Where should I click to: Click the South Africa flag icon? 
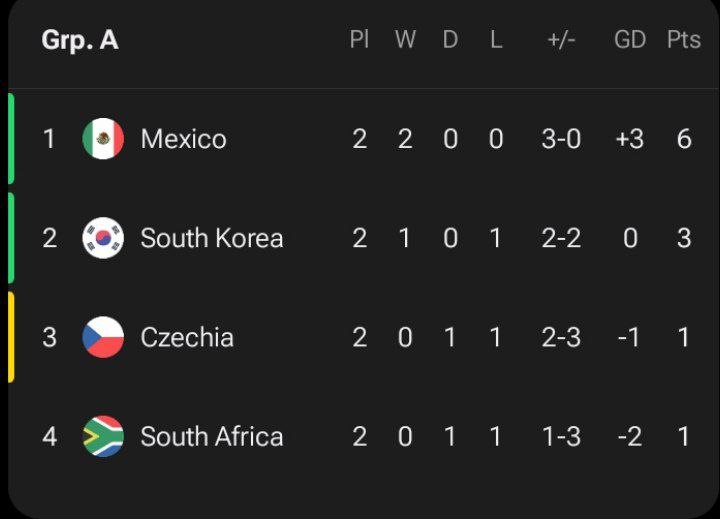click(x=103, y=436)
